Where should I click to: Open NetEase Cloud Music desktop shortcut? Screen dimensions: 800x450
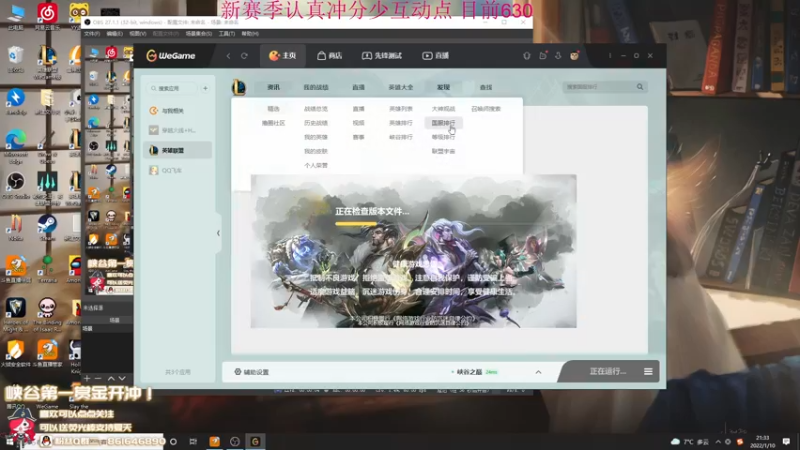tap(47, 16)
